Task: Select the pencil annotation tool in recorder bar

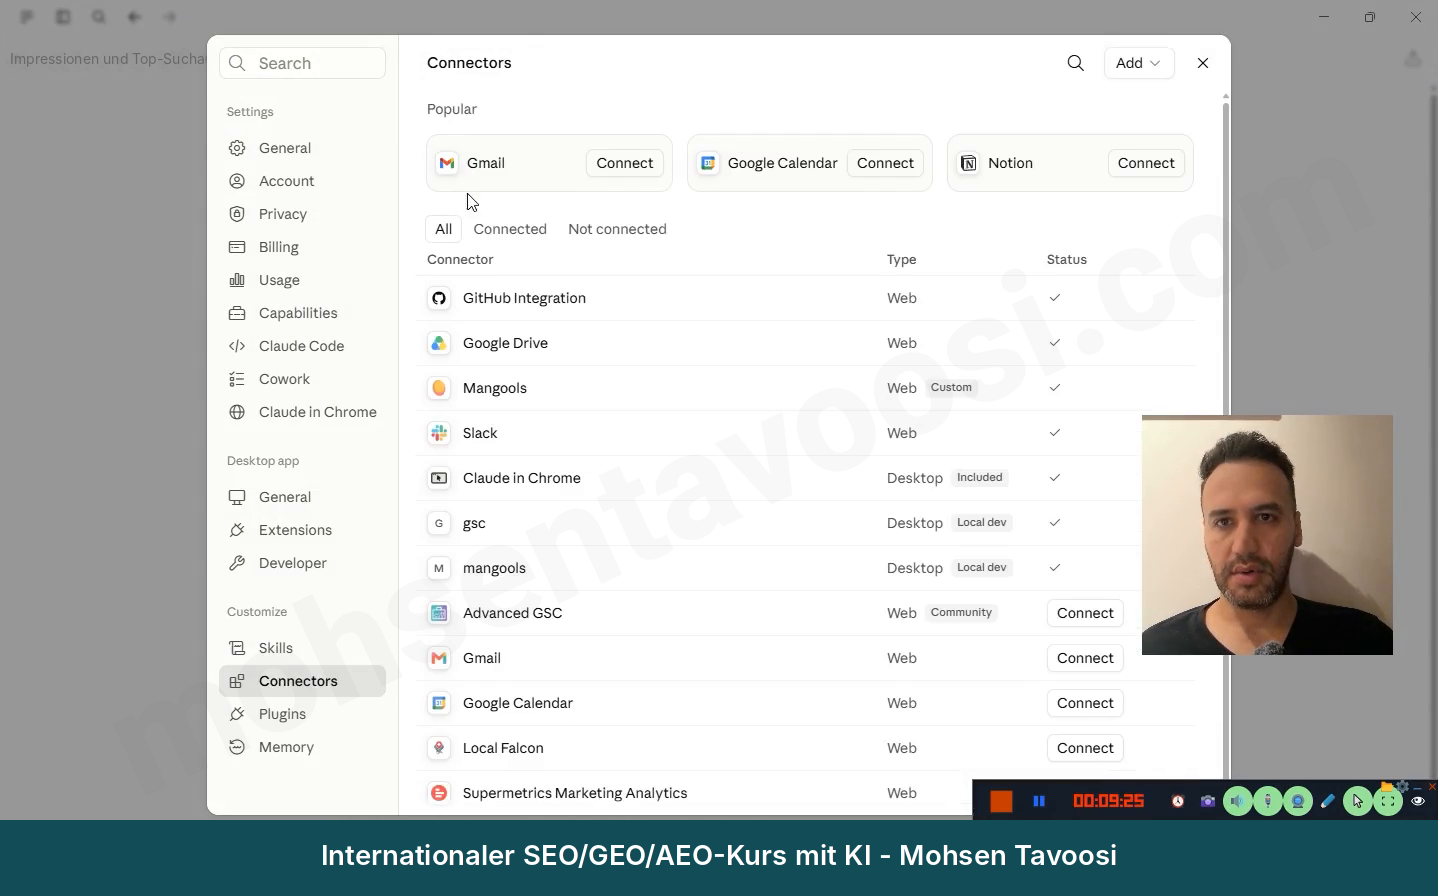Action: tap(1327, 801)
